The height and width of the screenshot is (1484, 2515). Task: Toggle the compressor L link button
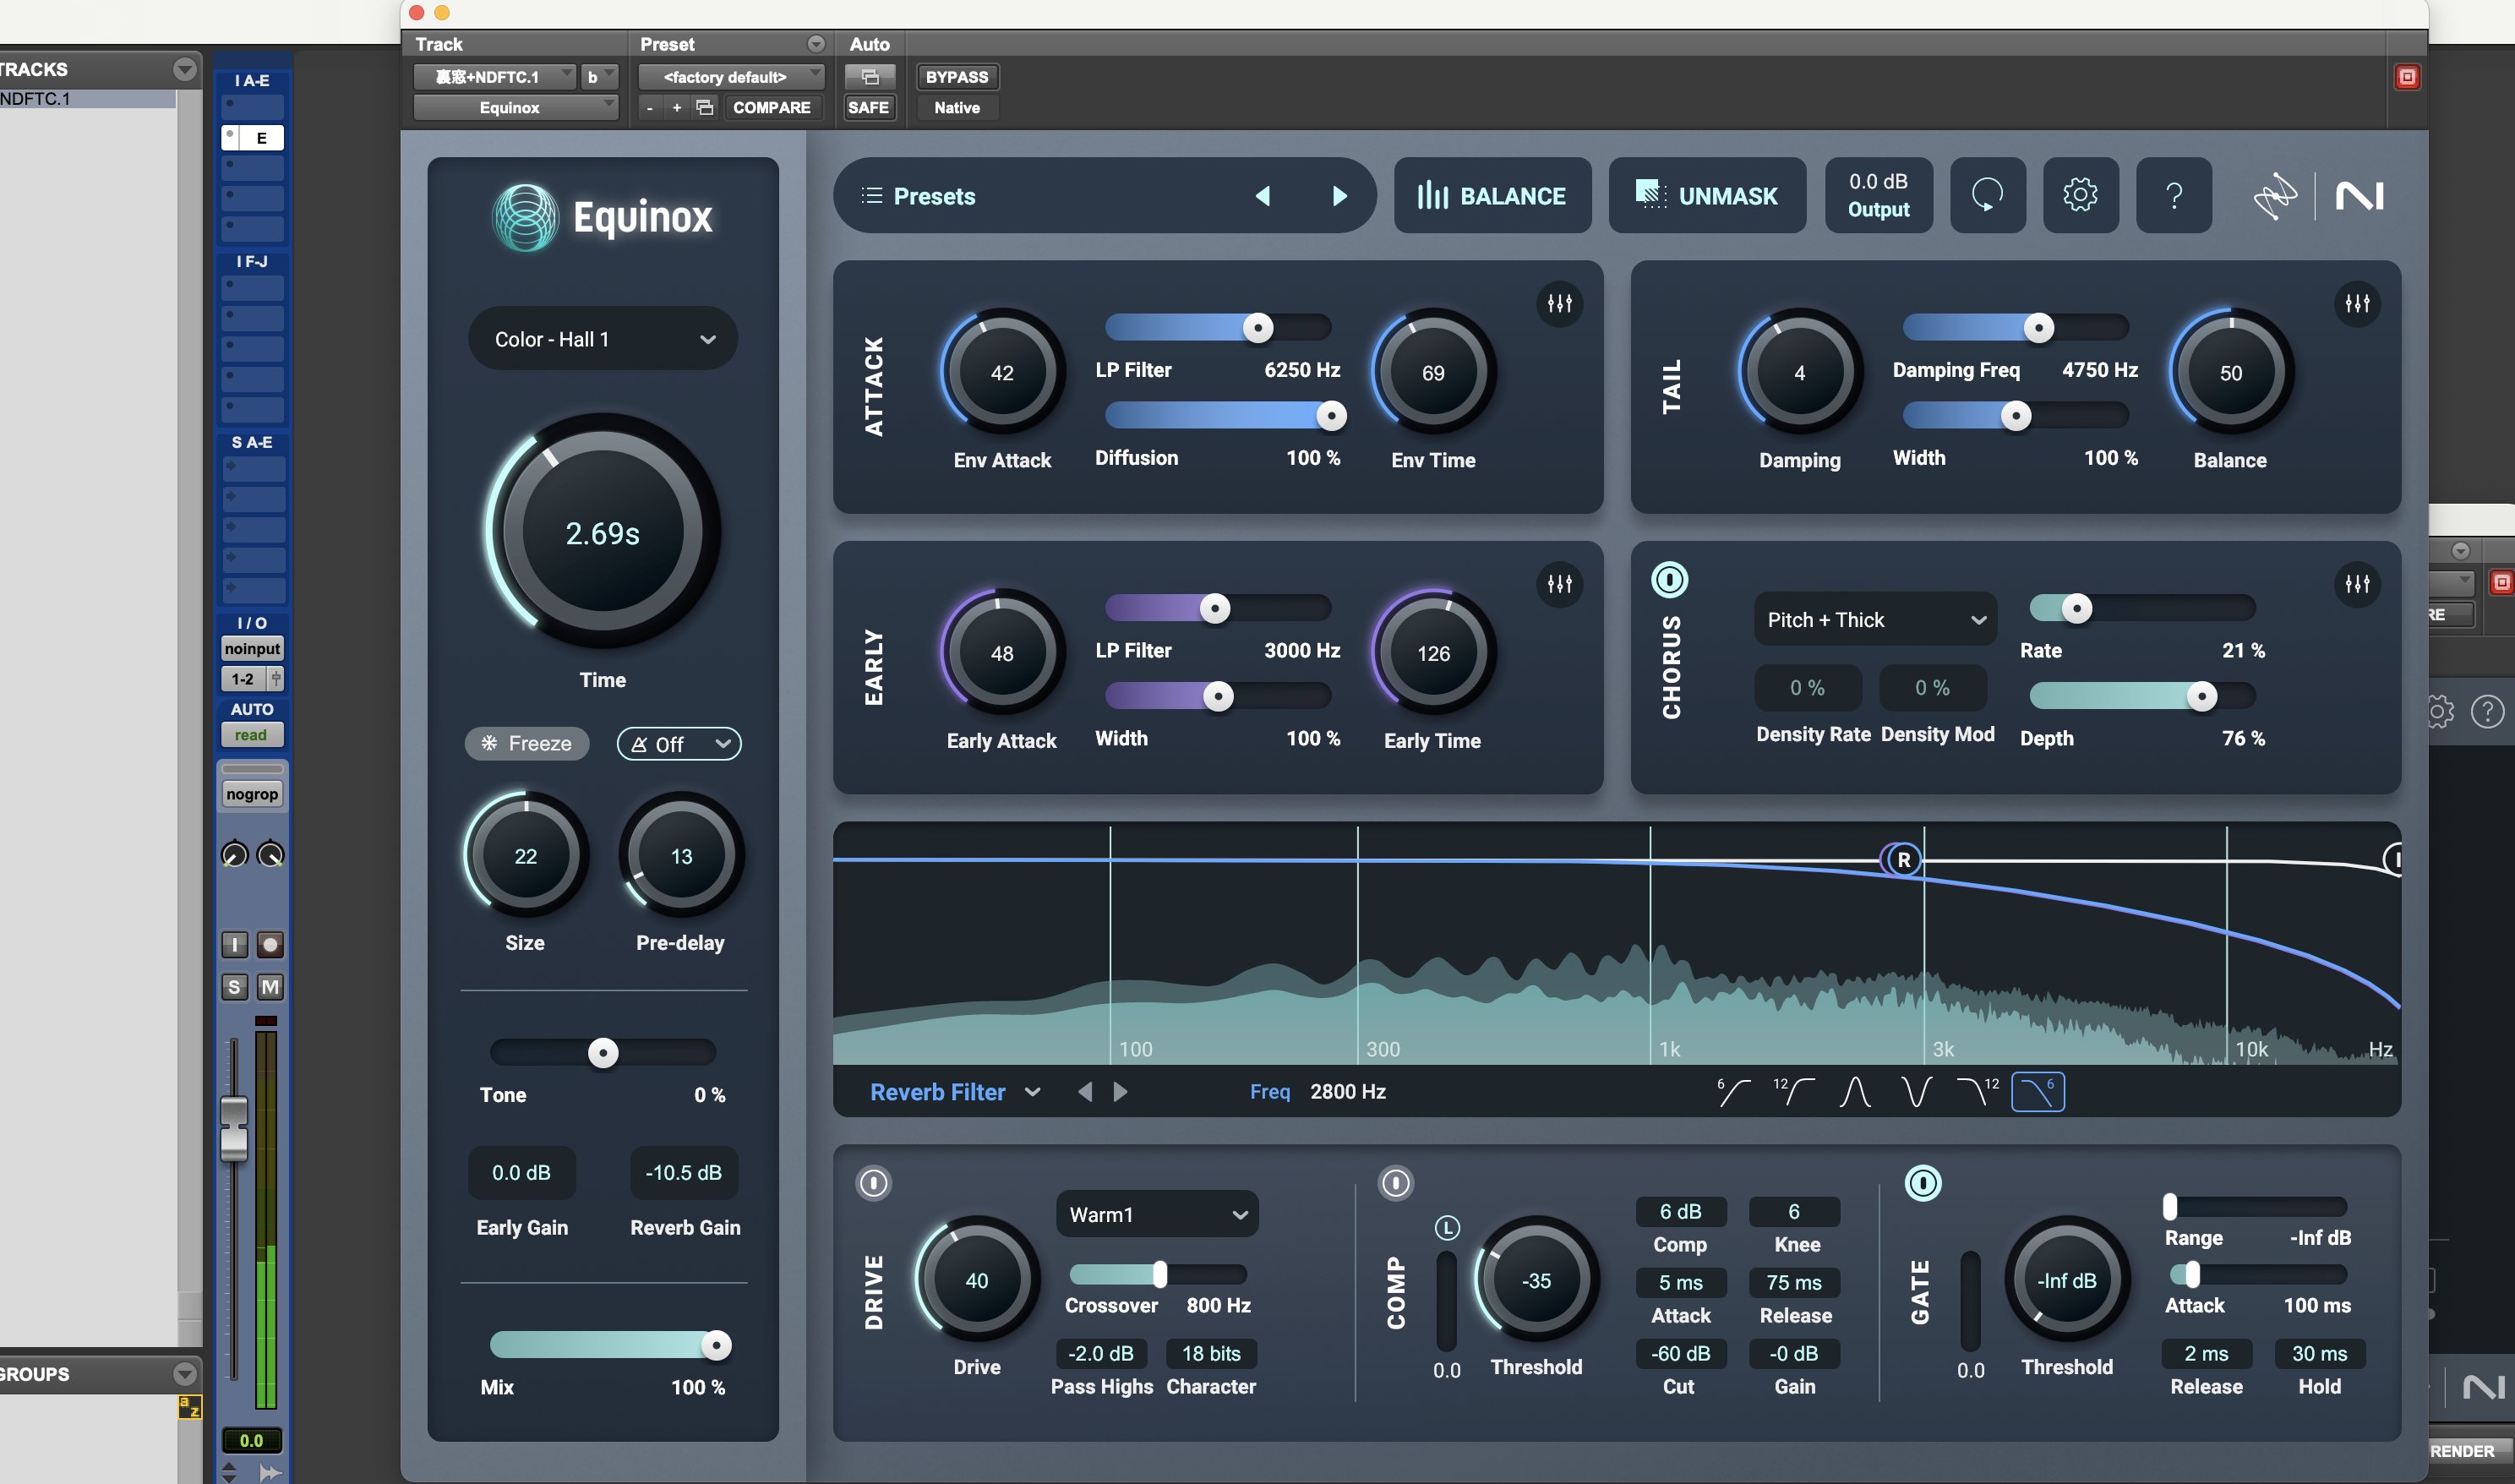1447,1227
